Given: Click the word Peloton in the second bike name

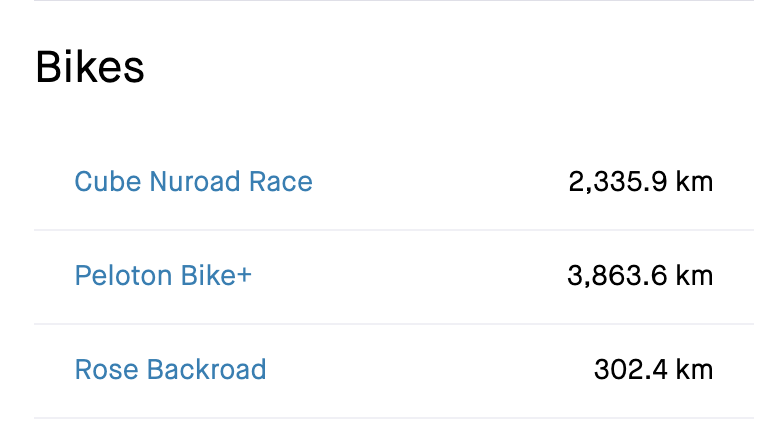Looking at the screenshot, I should [x=123, y=276].
